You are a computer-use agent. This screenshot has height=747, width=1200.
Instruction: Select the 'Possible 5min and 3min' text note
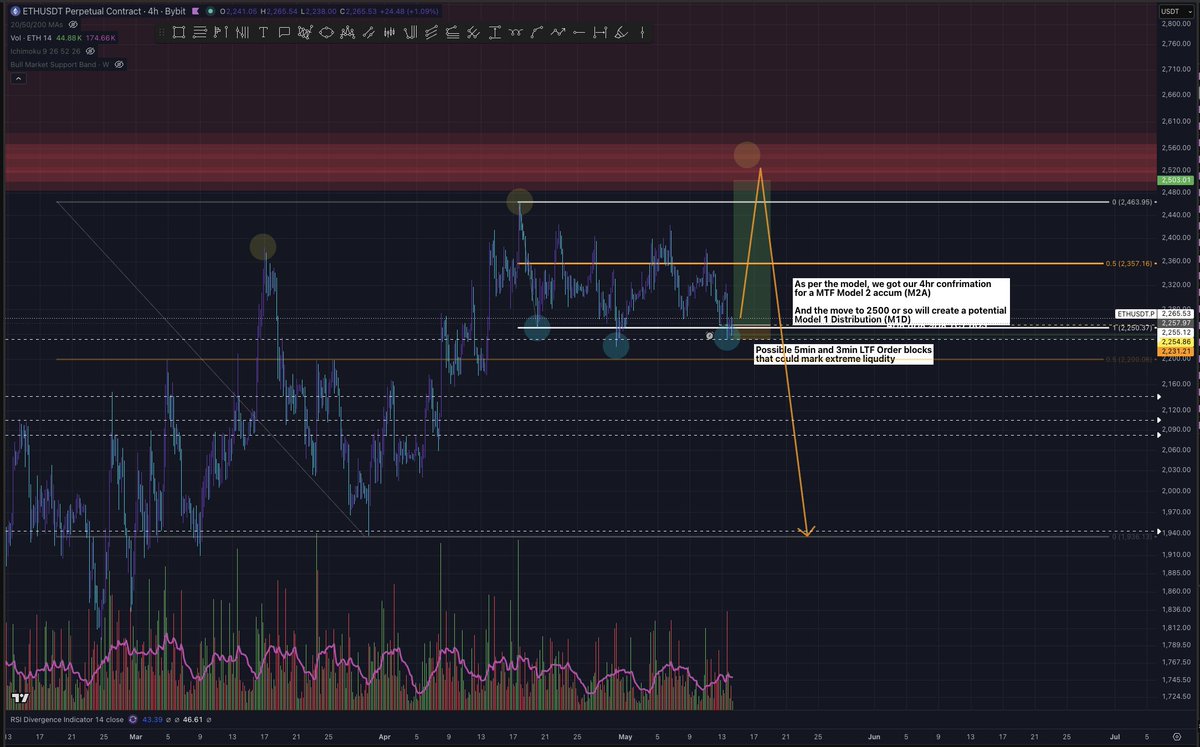pos(843,354)
